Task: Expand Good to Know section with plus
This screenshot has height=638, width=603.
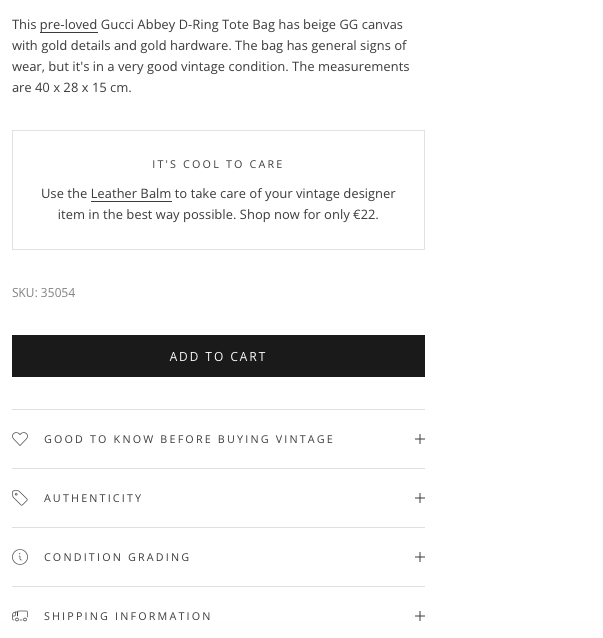Action: click(x=420, y=439)
